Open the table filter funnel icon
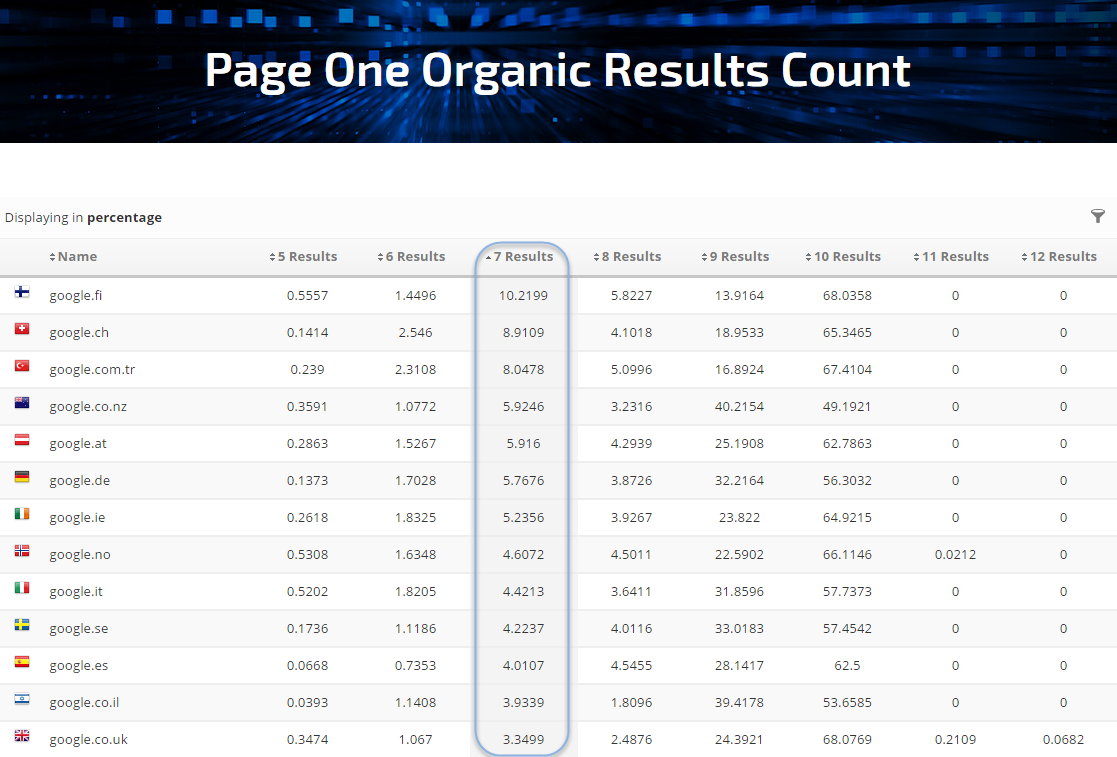 1098,216
